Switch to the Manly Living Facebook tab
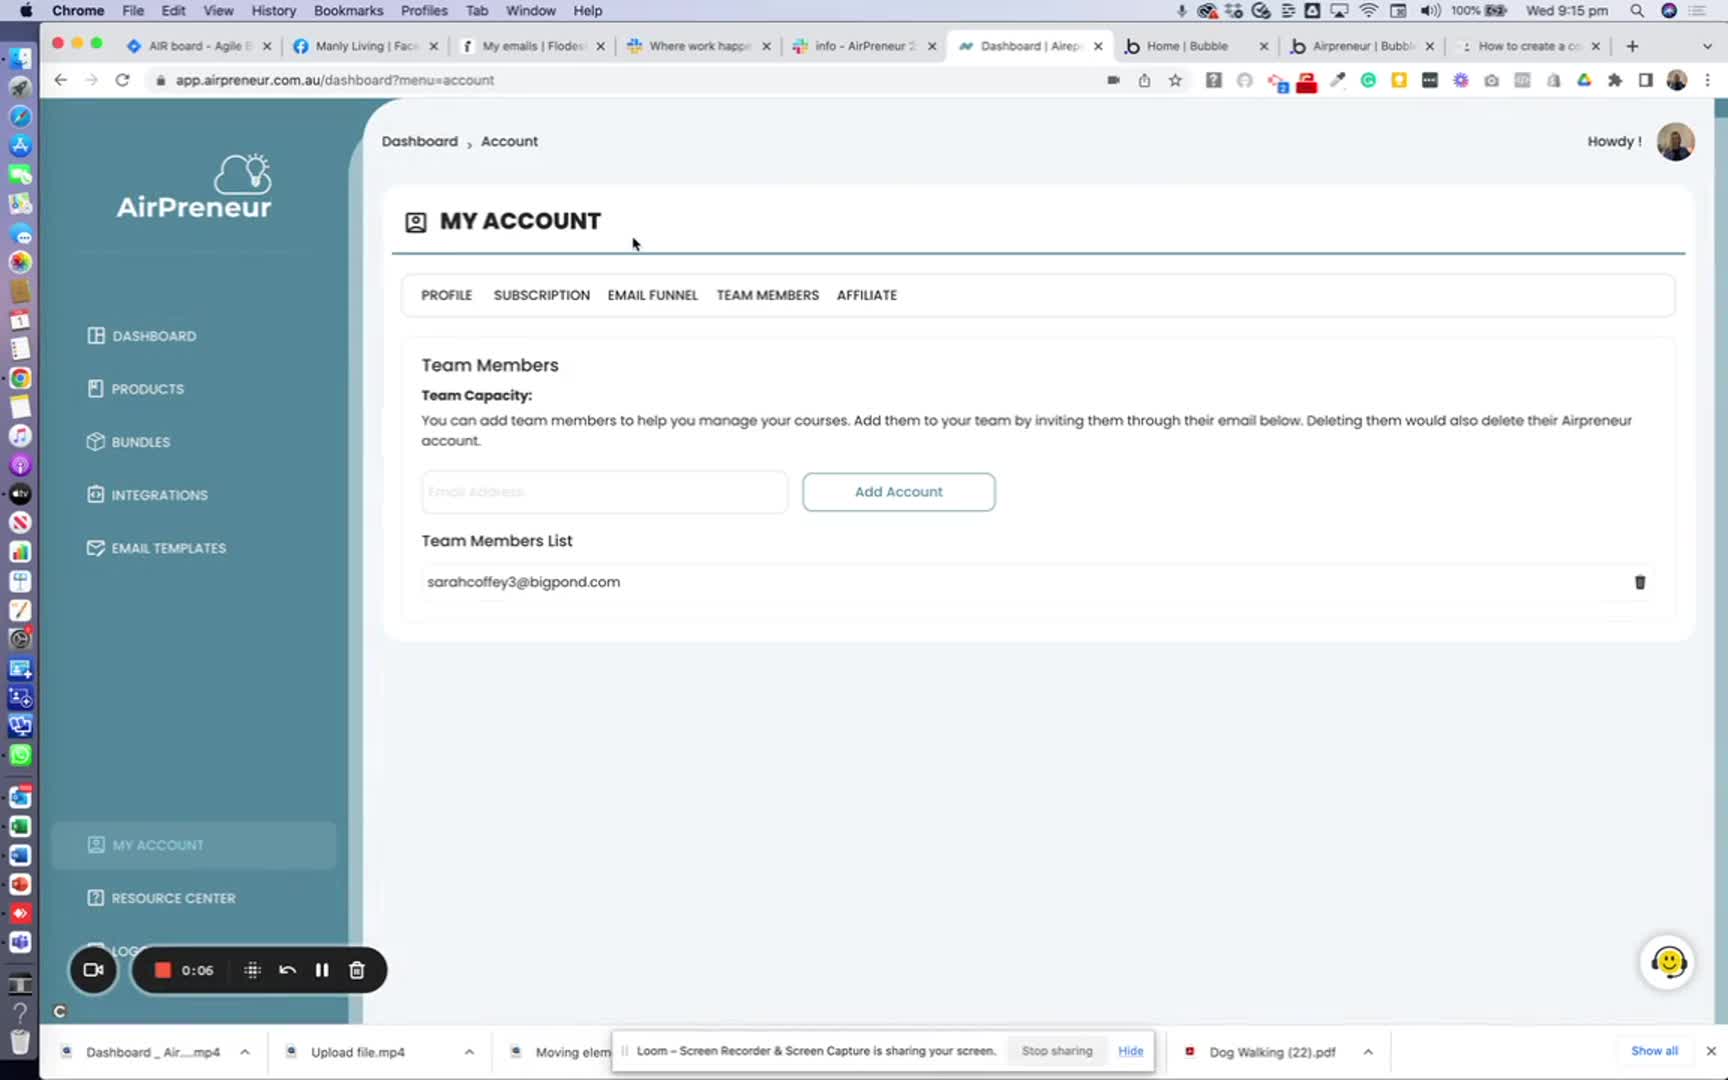The height and width of the screenshot is (1080, 1728). coord(366,46)
